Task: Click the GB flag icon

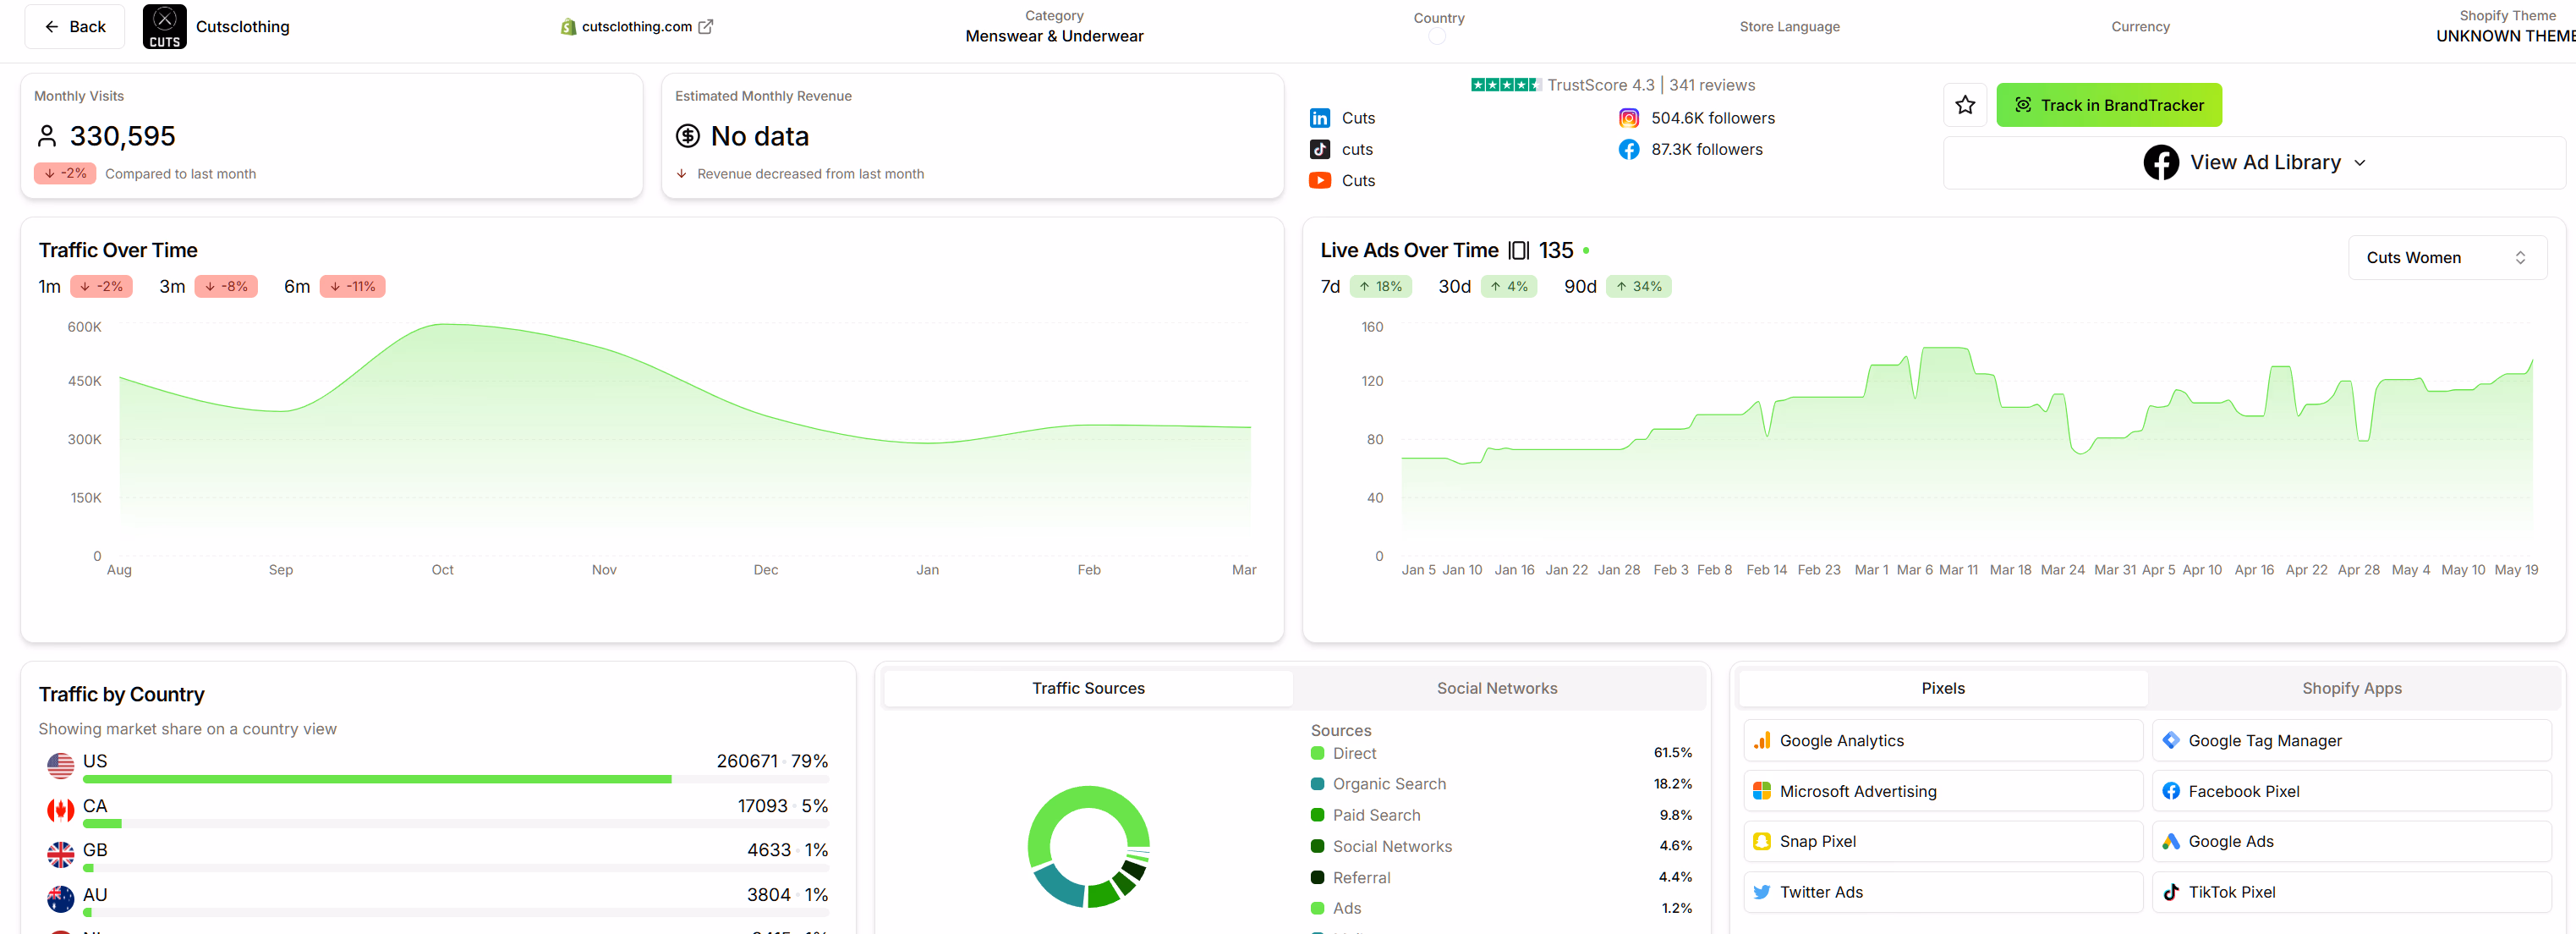Action: click(x=60, y=855)
